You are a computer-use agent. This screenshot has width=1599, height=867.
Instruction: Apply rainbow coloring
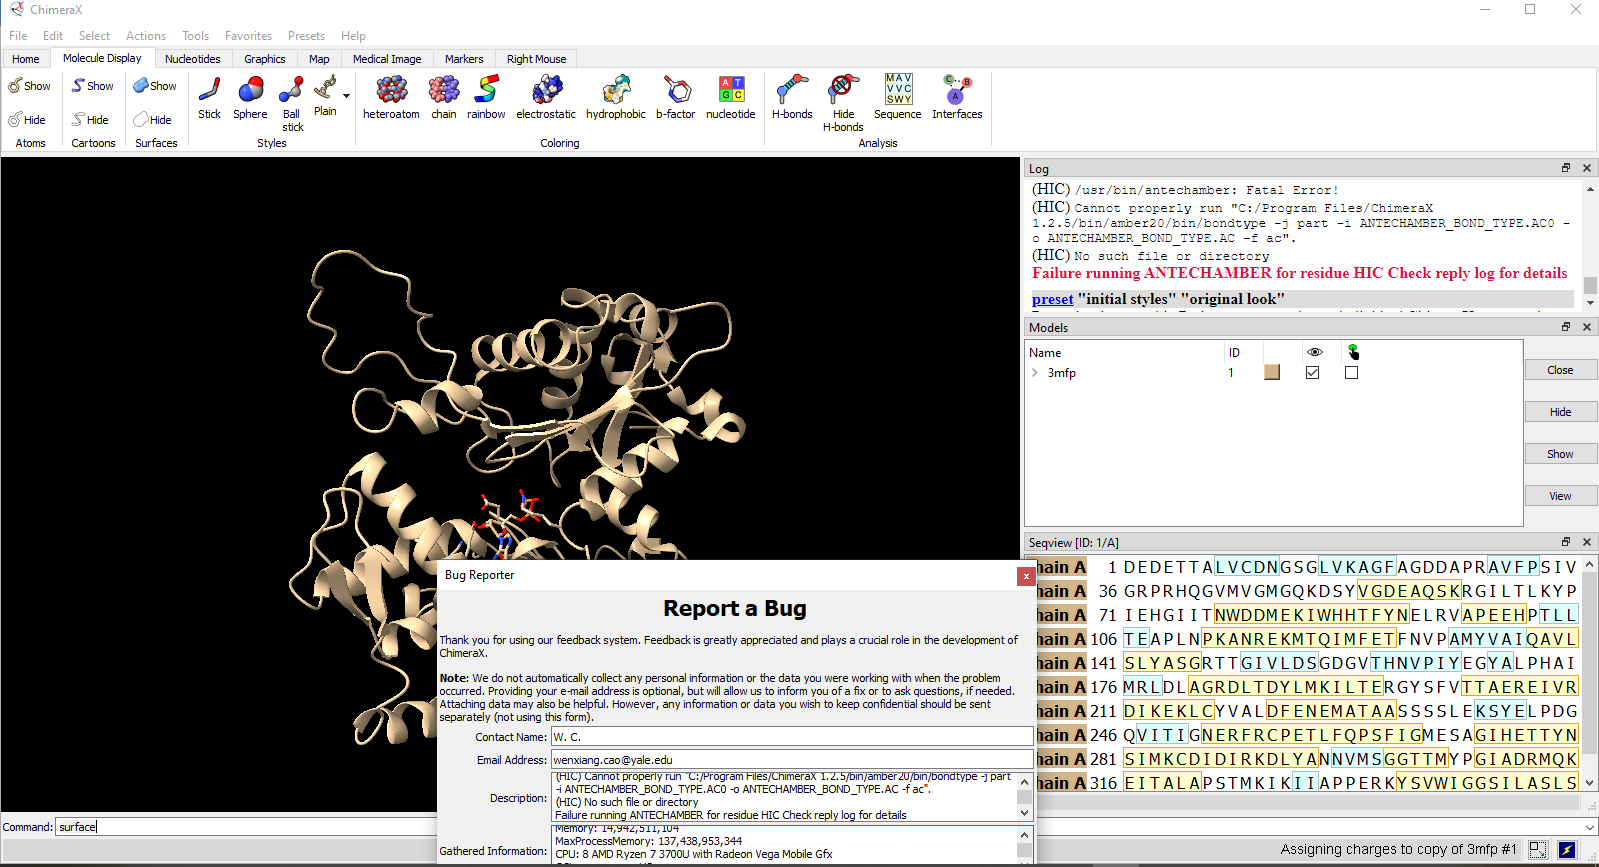pos(486,96)
